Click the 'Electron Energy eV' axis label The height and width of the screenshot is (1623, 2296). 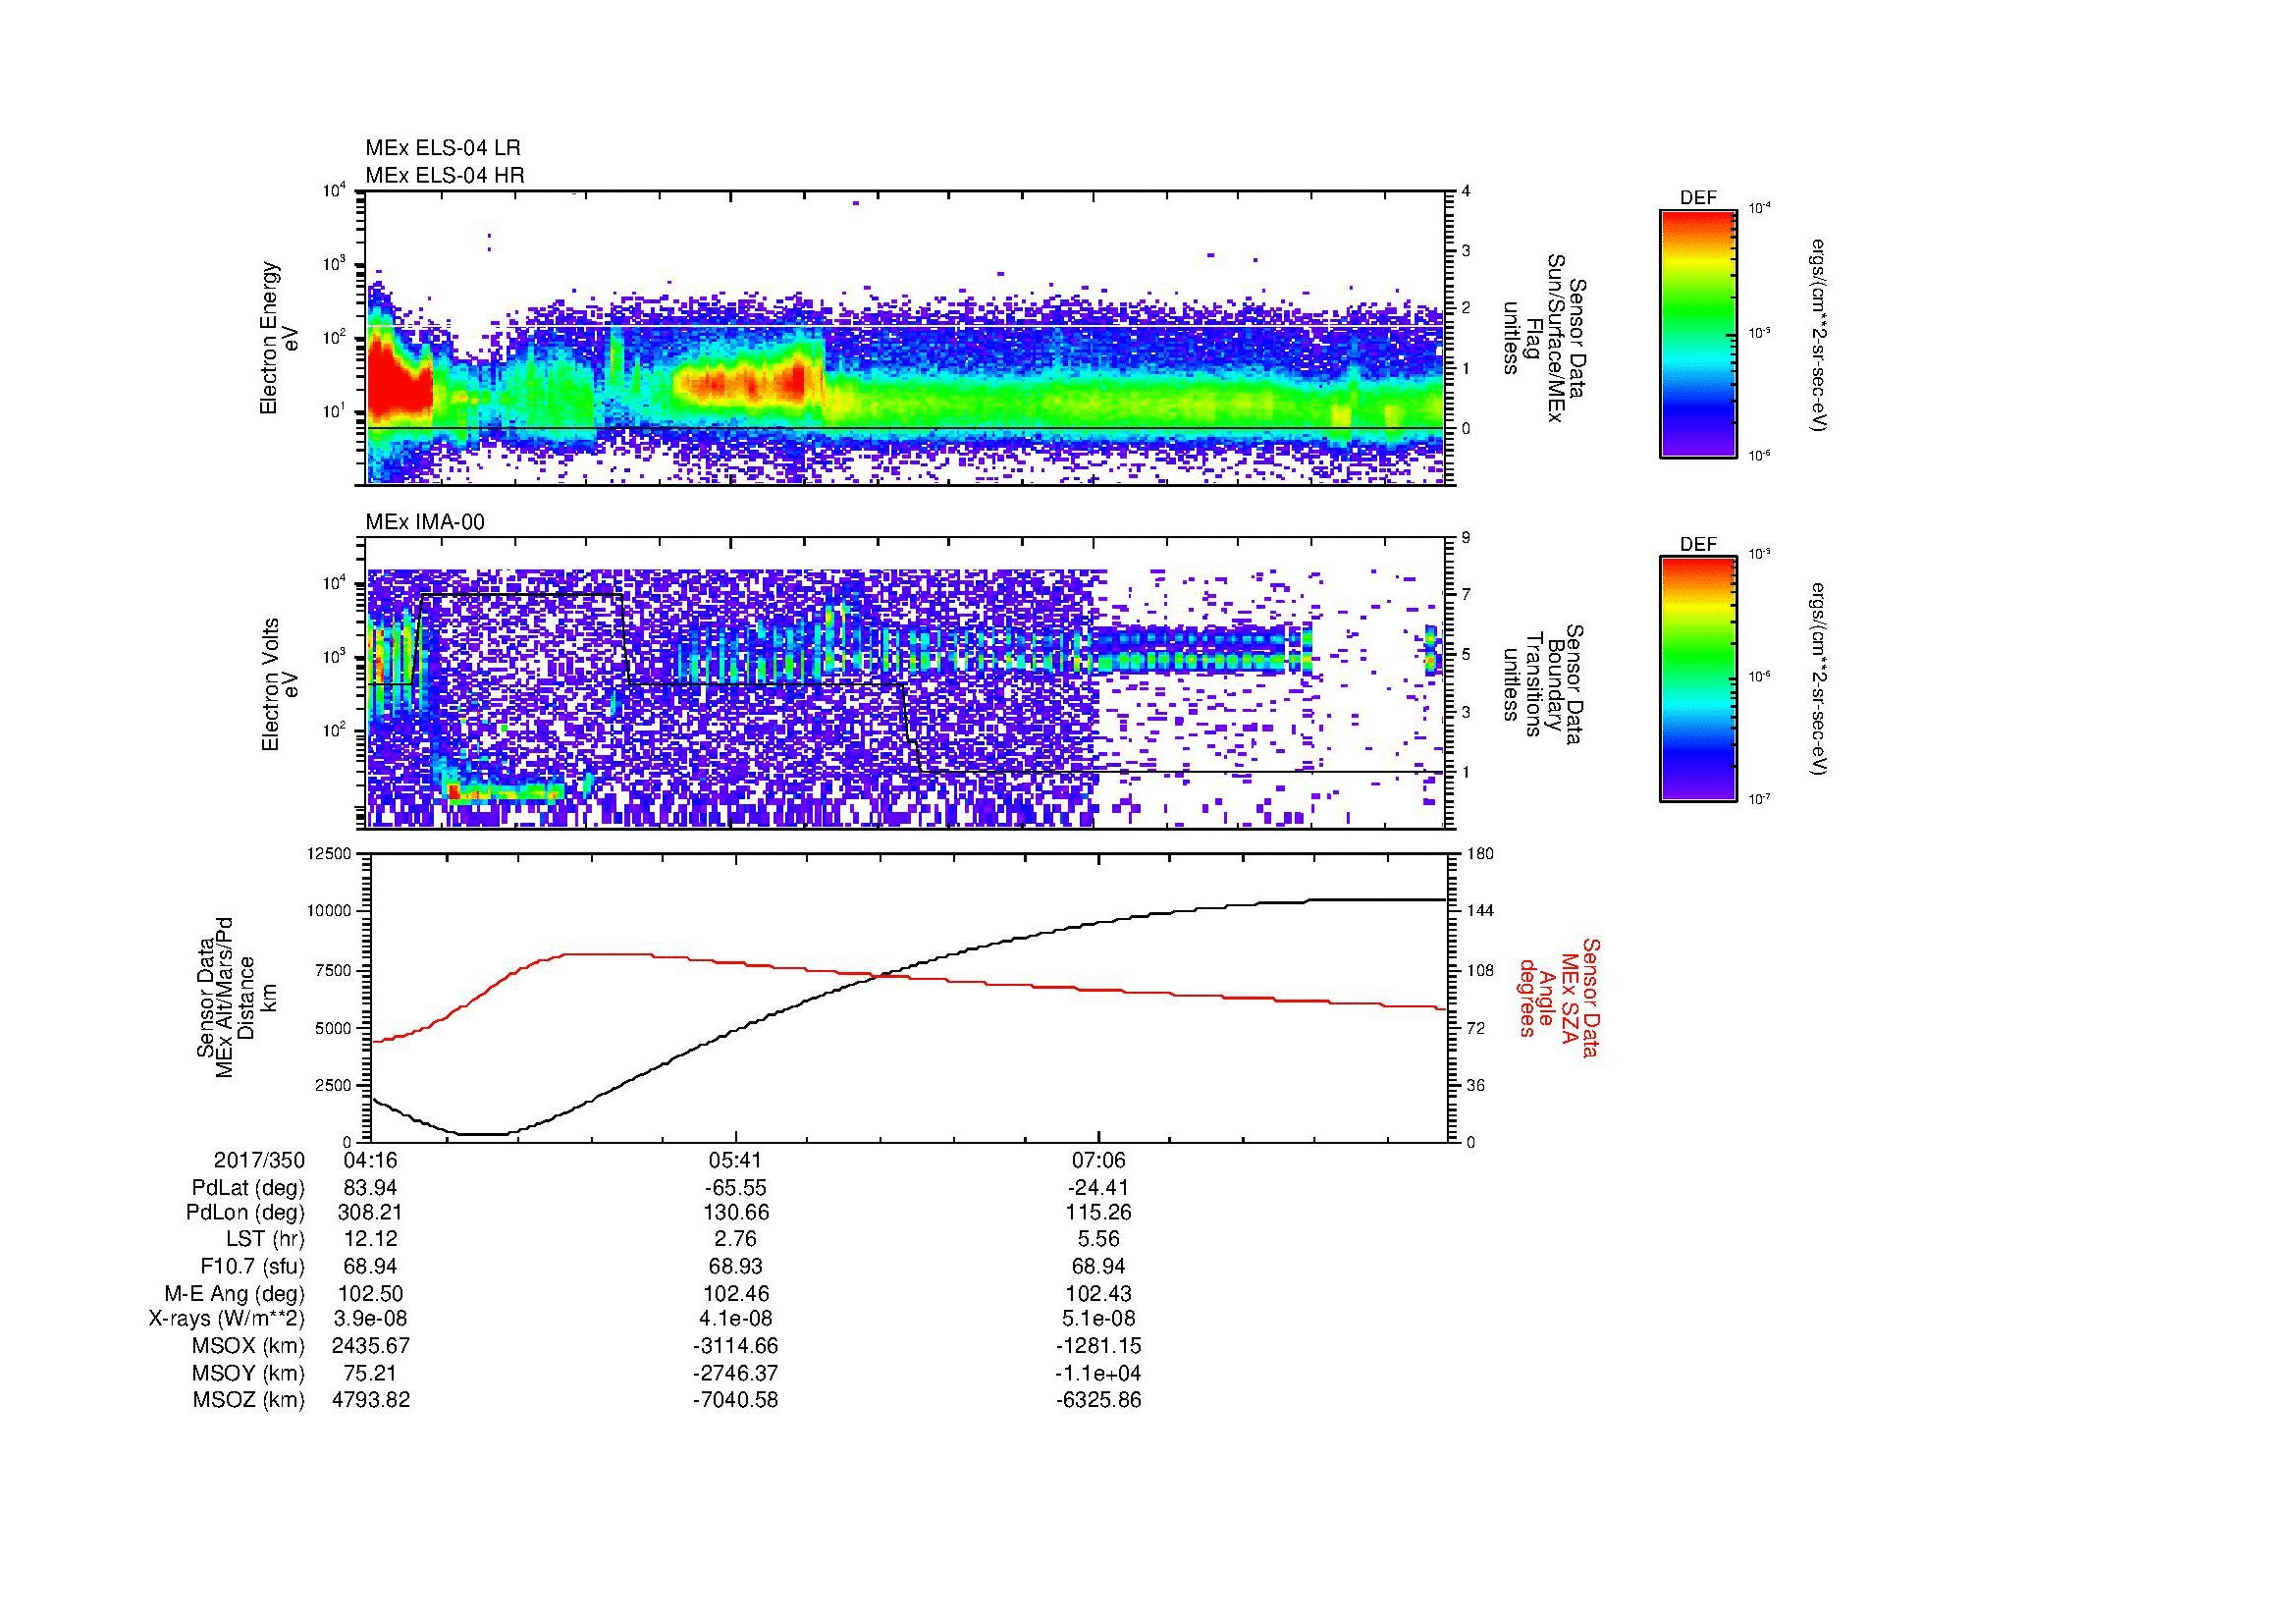pyautogui.click(x=280, y=338)
